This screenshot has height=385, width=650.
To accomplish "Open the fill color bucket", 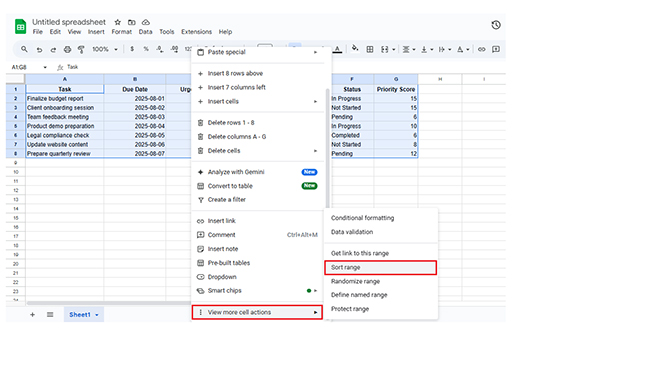I will click(x=355, y=49).
